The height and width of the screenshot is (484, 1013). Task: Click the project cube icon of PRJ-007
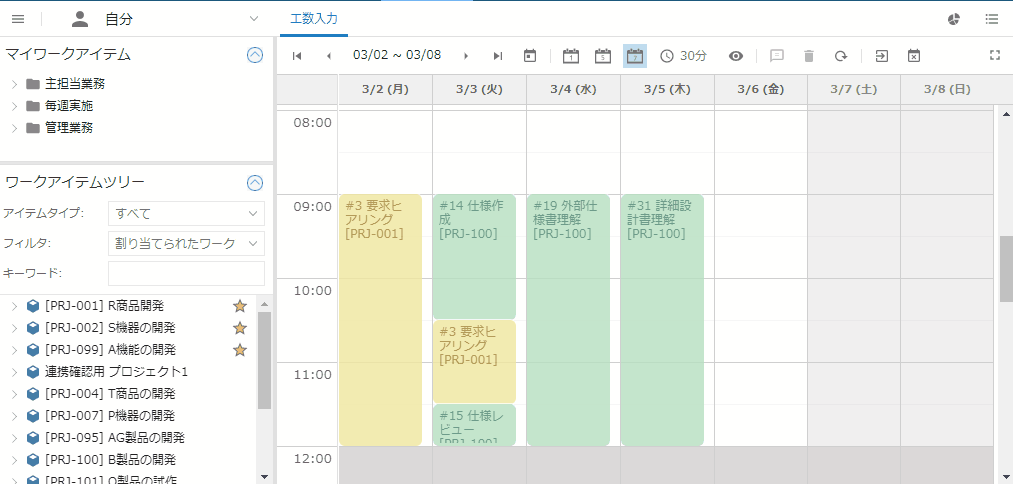coord(33,416)
